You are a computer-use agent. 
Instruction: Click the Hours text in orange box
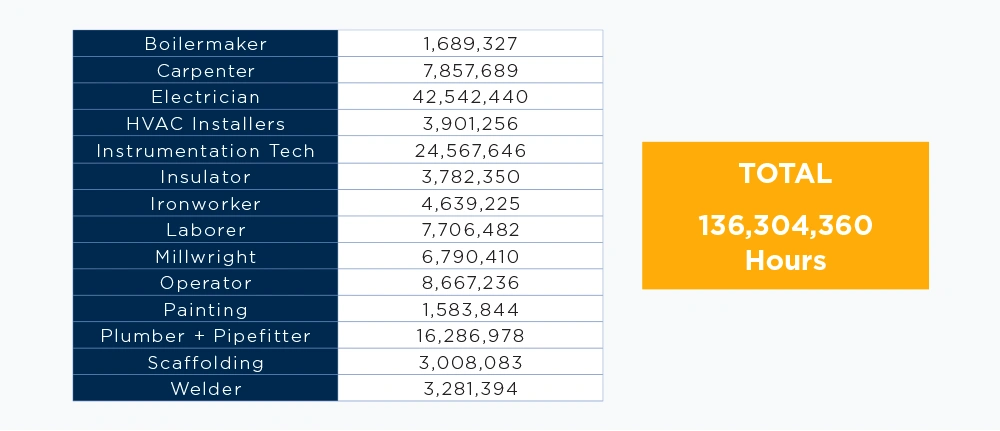(x=785, y=260)
